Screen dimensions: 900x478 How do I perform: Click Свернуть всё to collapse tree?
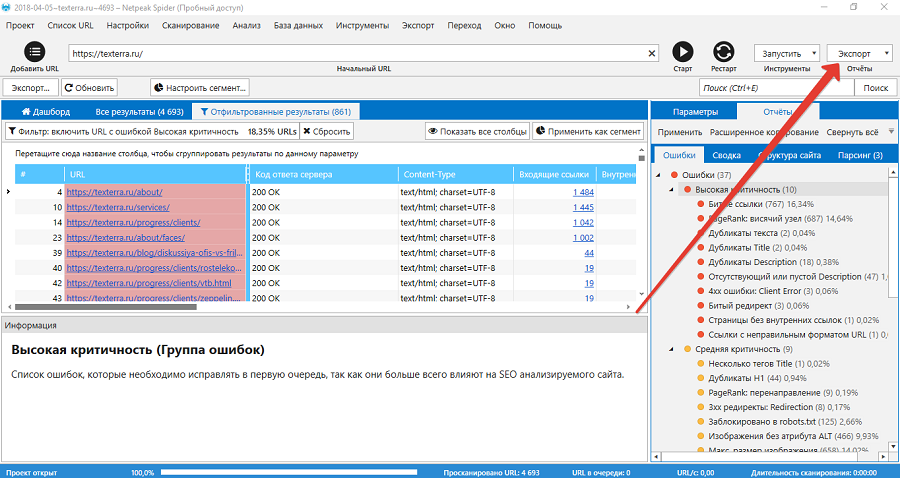(852, 132)
